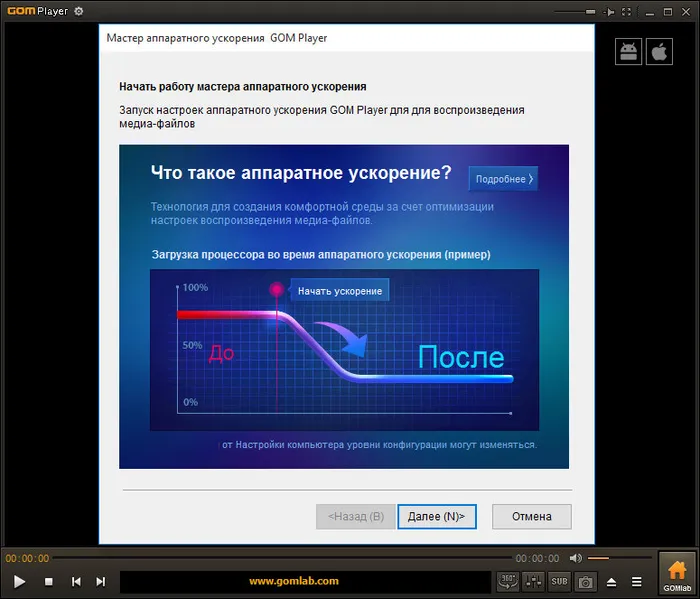
Task: Open GOM Player settings gear
Action: pos(79,11)
